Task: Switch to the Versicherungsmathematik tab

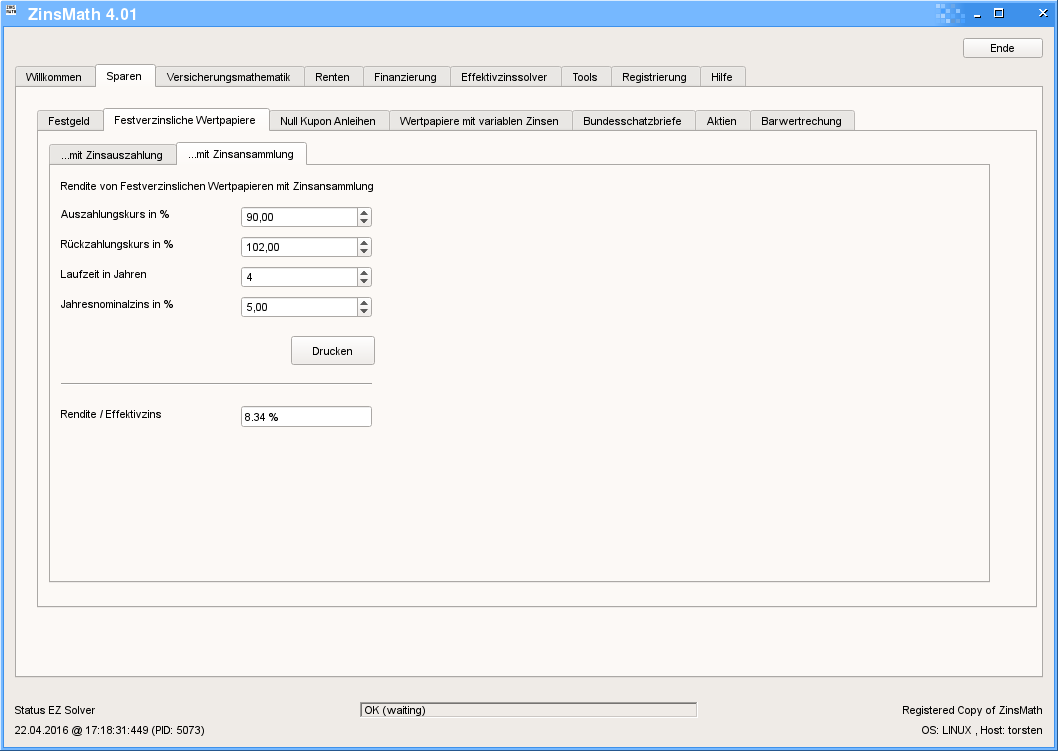Action: (228, 77)
